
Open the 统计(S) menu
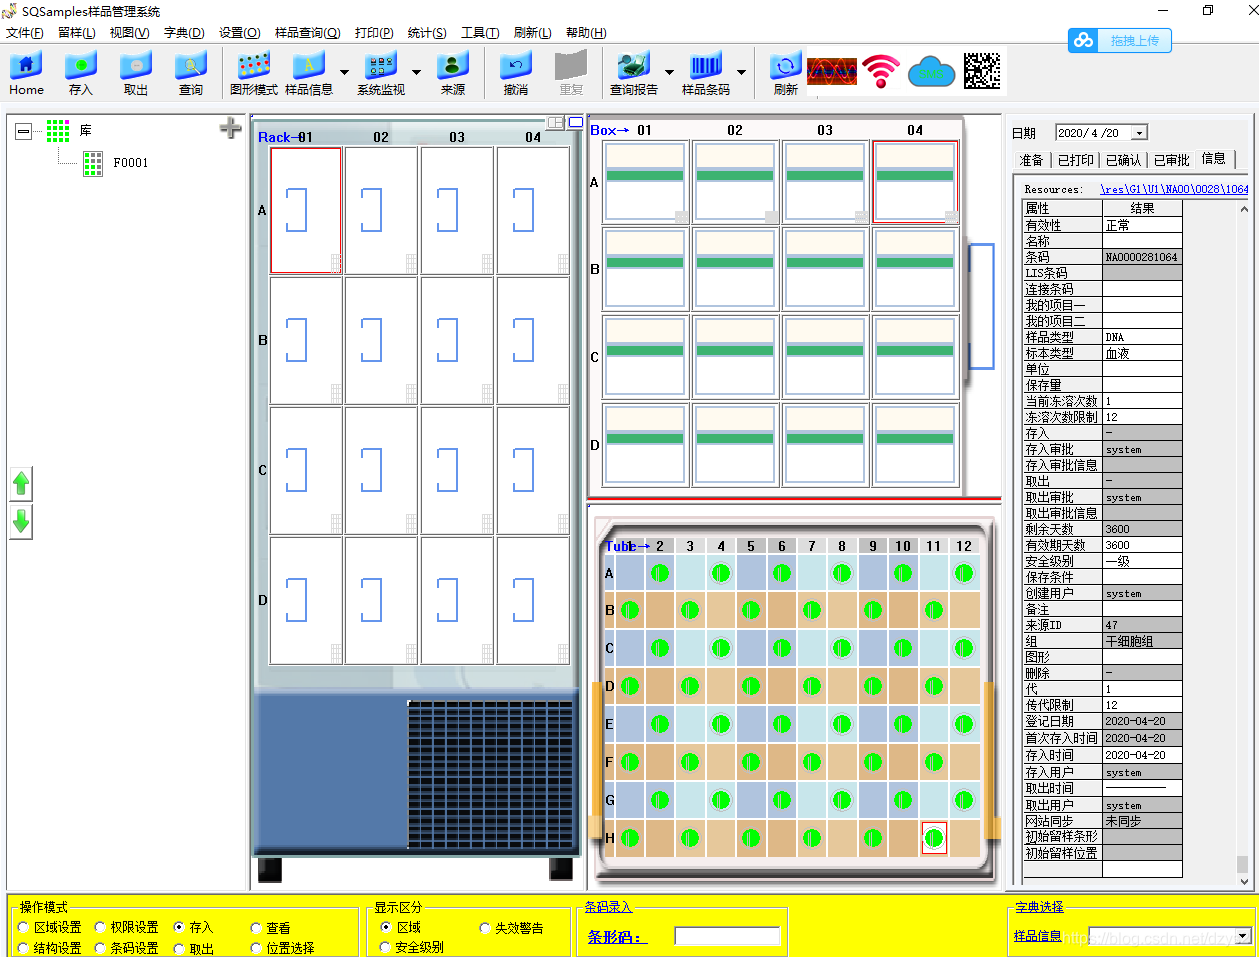pos(427,33)
